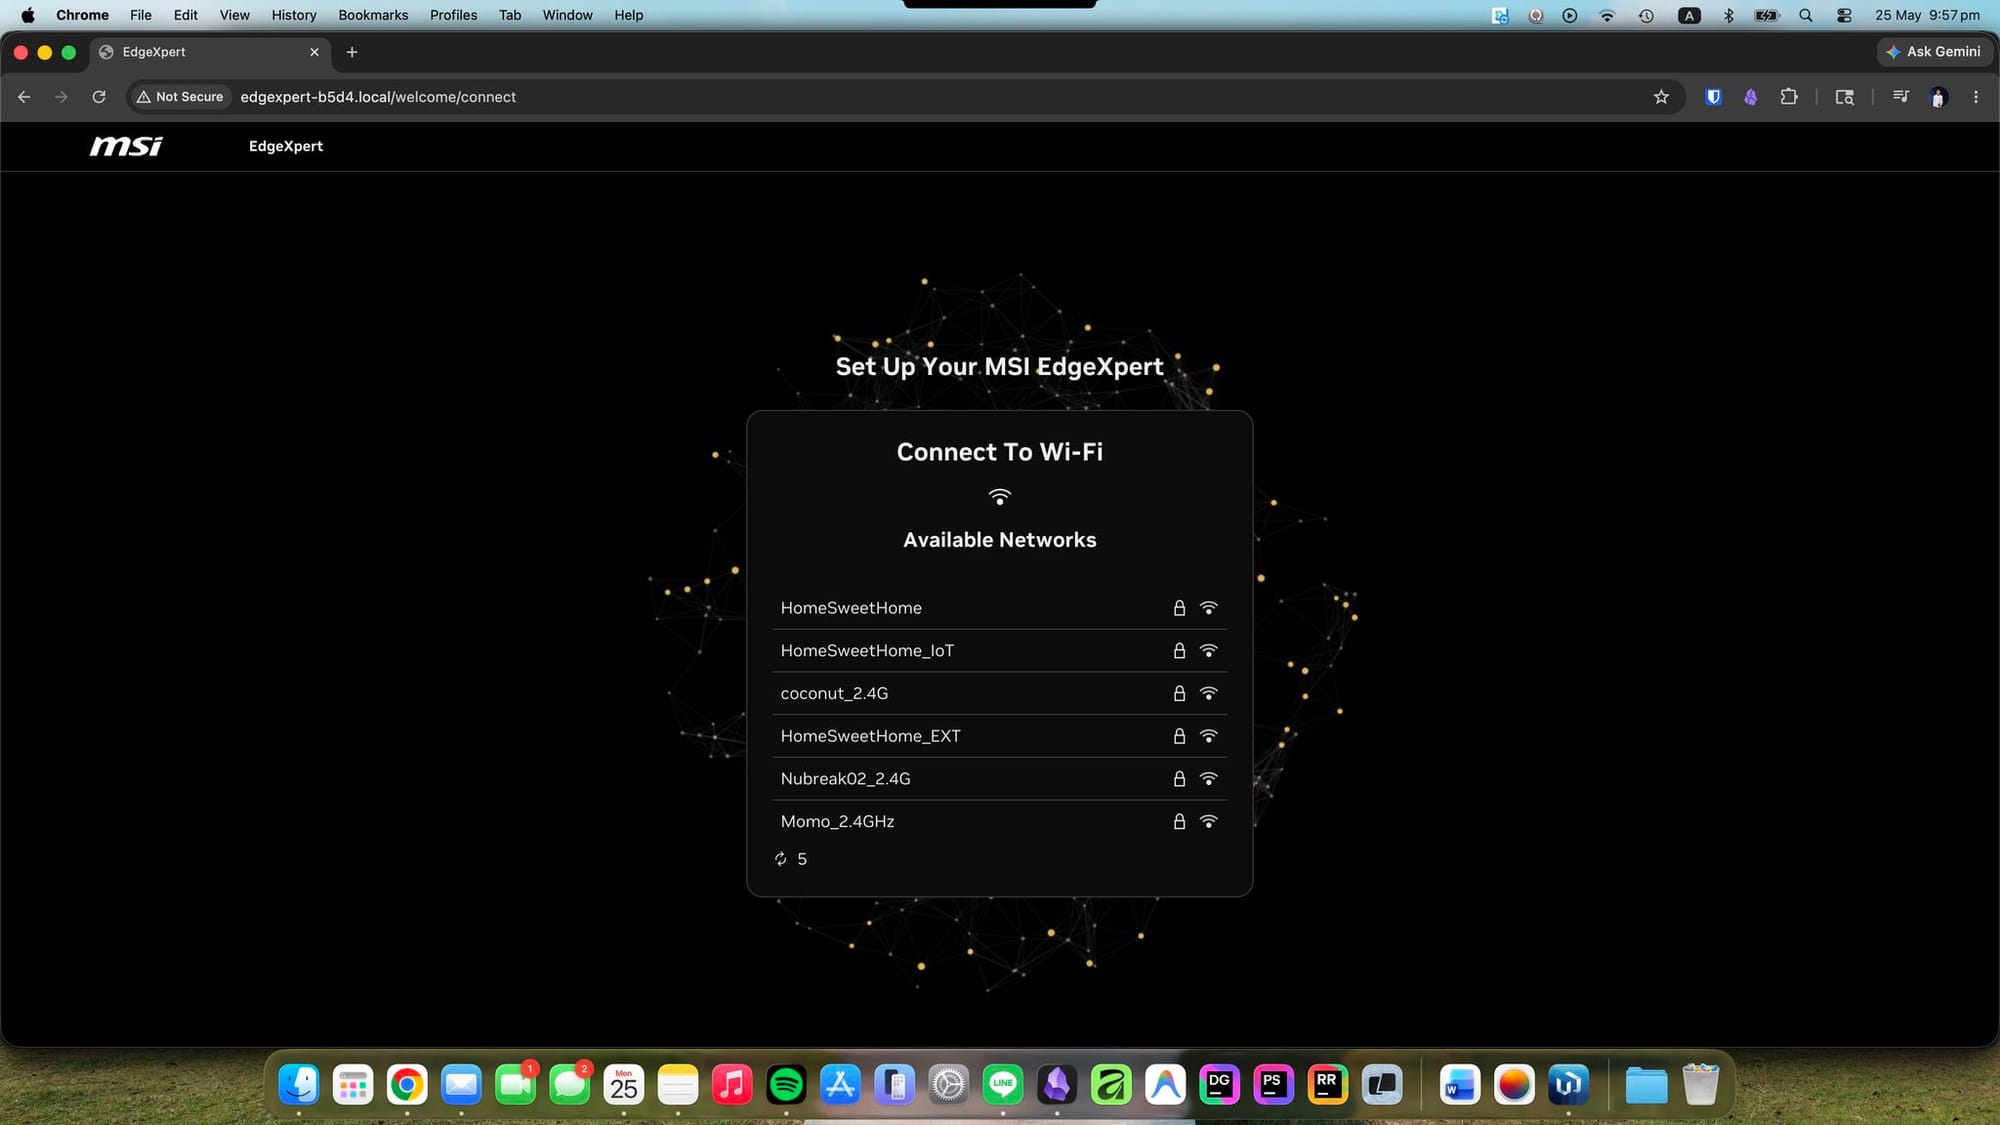Screen dimensions: 2000x1125
Task: Click the lock icon for HomeSweetHome_IoT
Action: pyautogui.click(x=1179, y=651)
